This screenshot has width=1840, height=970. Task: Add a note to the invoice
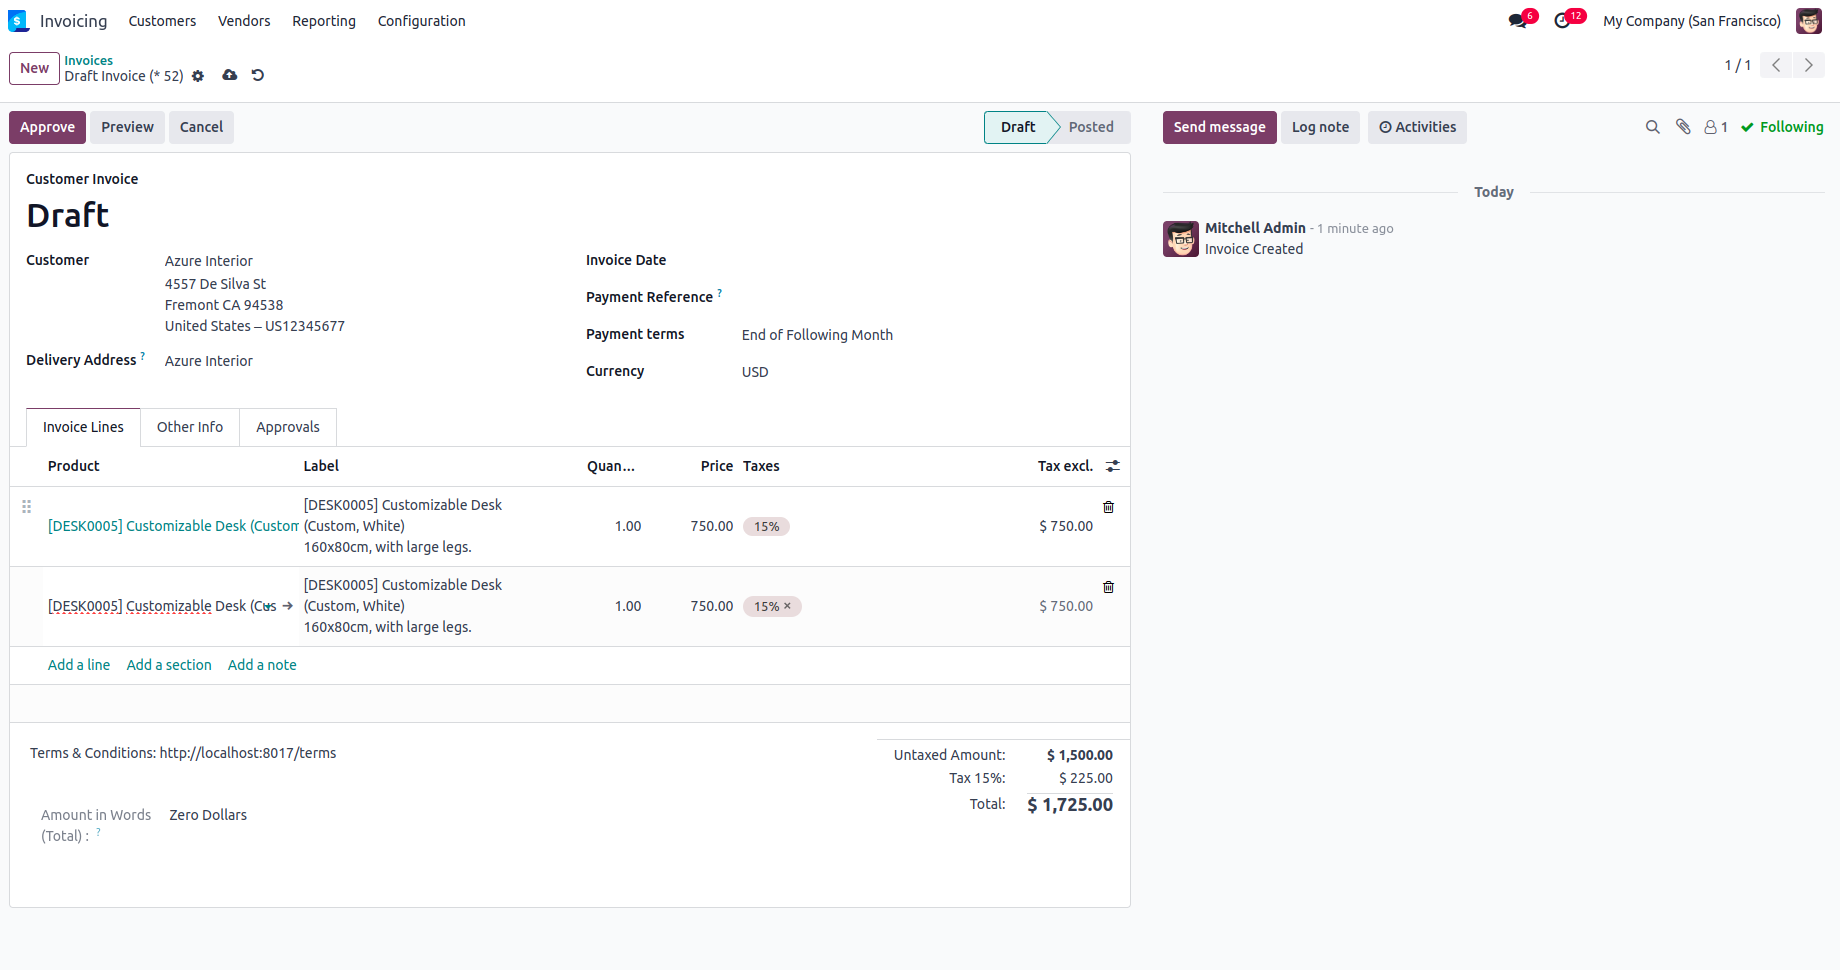click(x=262, y=665)
